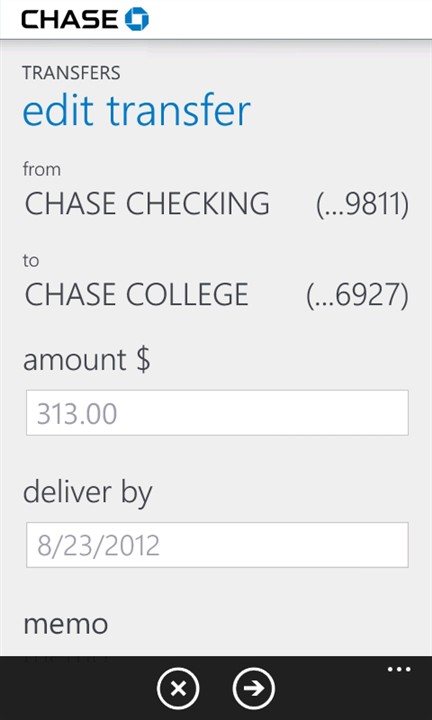Choose the from account CHASE CHECKING
The image size is (432, 720).
[147, 203]
